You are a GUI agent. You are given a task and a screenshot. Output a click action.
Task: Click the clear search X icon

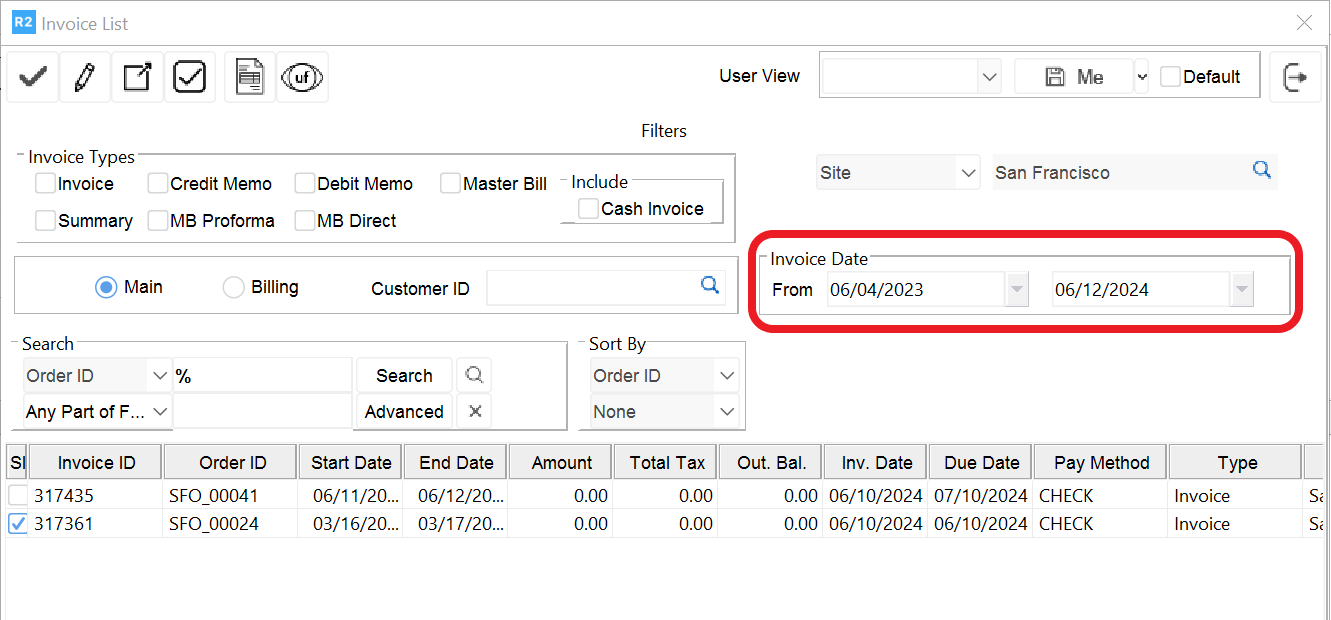(475, 411)
